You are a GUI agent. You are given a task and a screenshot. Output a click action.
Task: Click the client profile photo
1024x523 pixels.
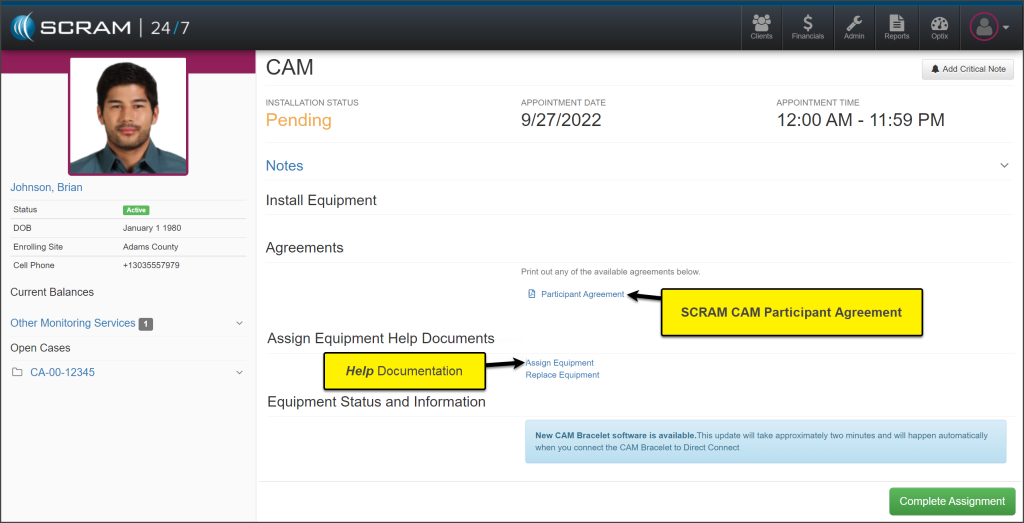pyautogui.click(x=127, y=115)
